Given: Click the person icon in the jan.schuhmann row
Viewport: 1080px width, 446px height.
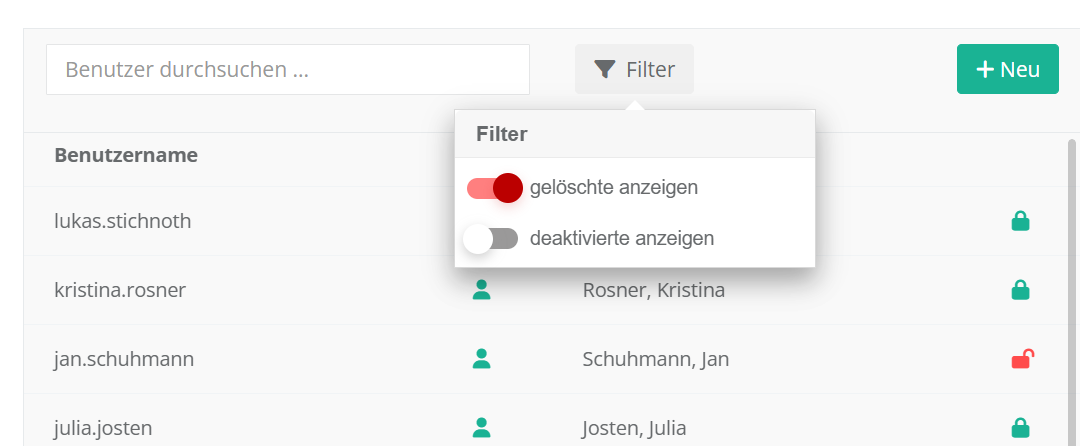Looking at the screenshot, I should (482, 359).
